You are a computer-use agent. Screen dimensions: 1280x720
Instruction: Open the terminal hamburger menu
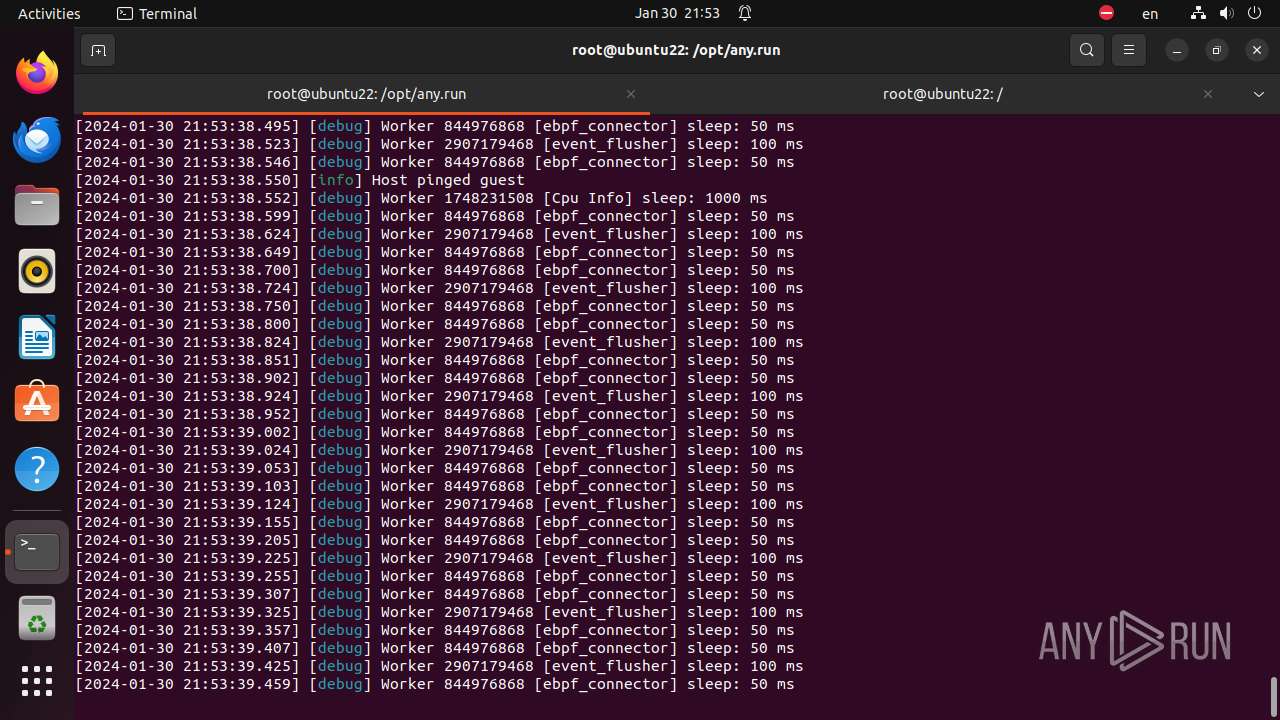point(1129,50)
